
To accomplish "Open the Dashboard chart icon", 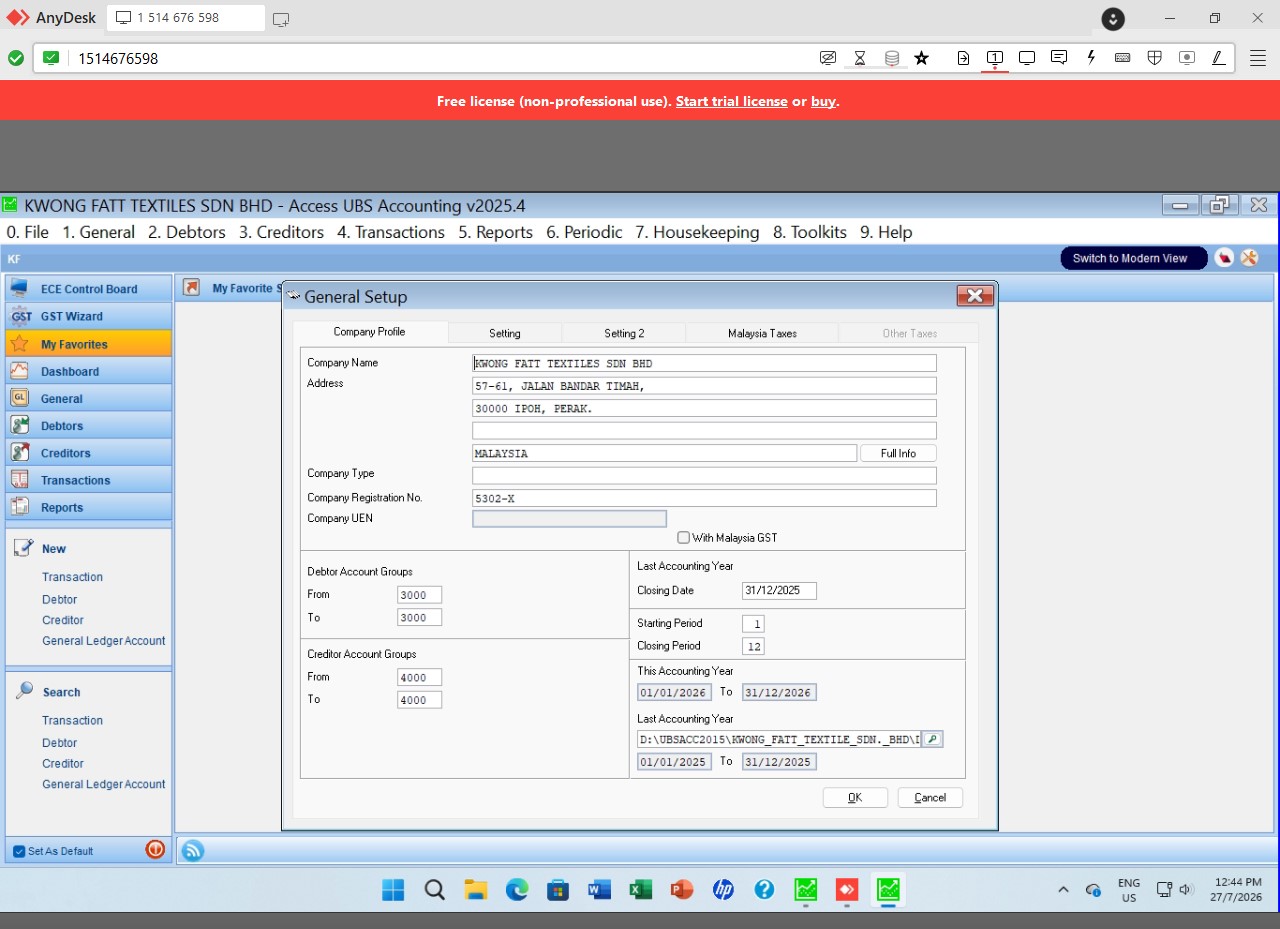I will coord(19,370).
